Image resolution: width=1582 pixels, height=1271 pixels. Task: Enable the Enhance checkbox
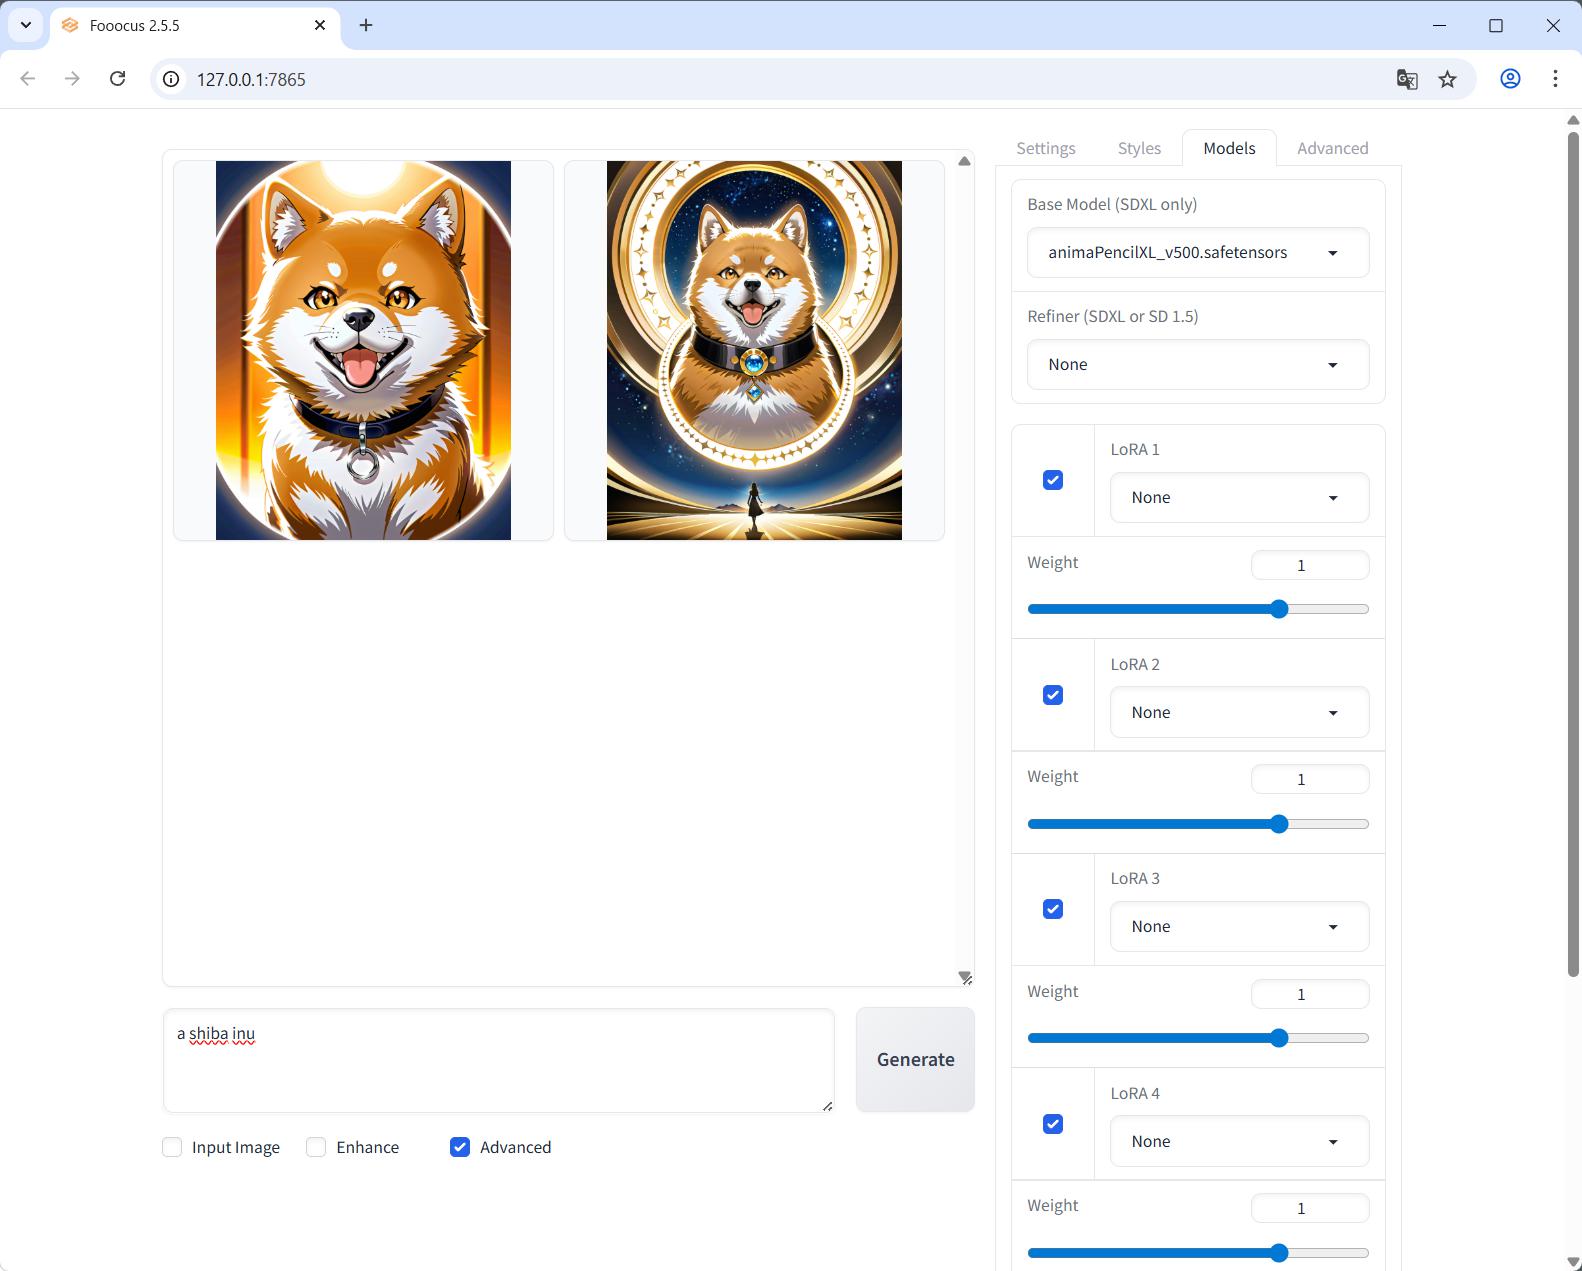tap(316, 1147)
